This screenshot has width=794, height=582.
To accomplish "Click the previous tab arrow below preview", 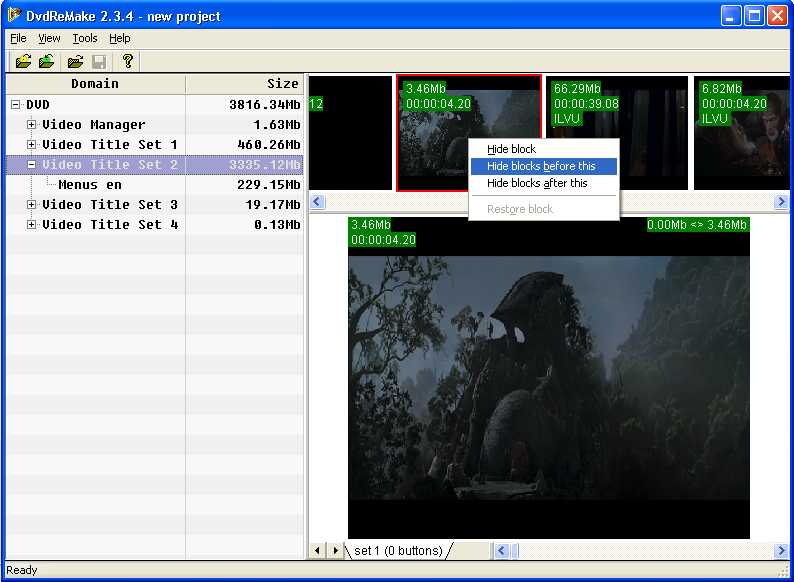I will click(x=317, y=551).
